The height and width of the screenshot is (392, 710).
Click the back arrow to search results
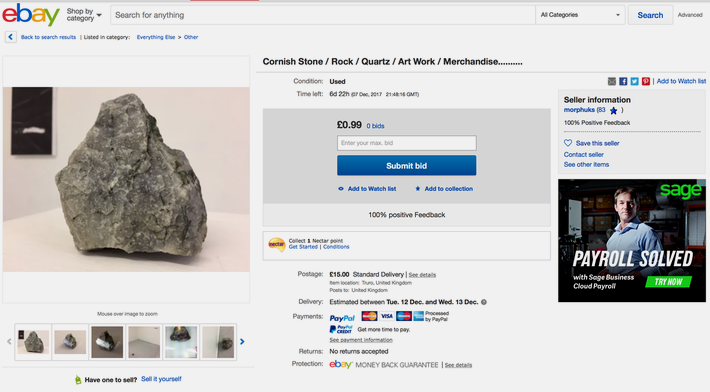click(x=10, y=37)
